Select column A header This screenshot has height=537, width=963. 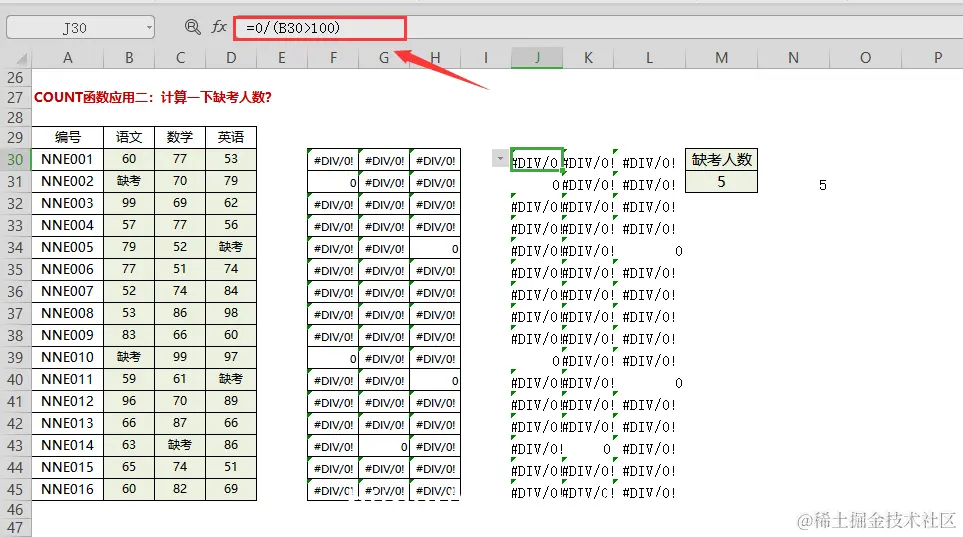68,58
